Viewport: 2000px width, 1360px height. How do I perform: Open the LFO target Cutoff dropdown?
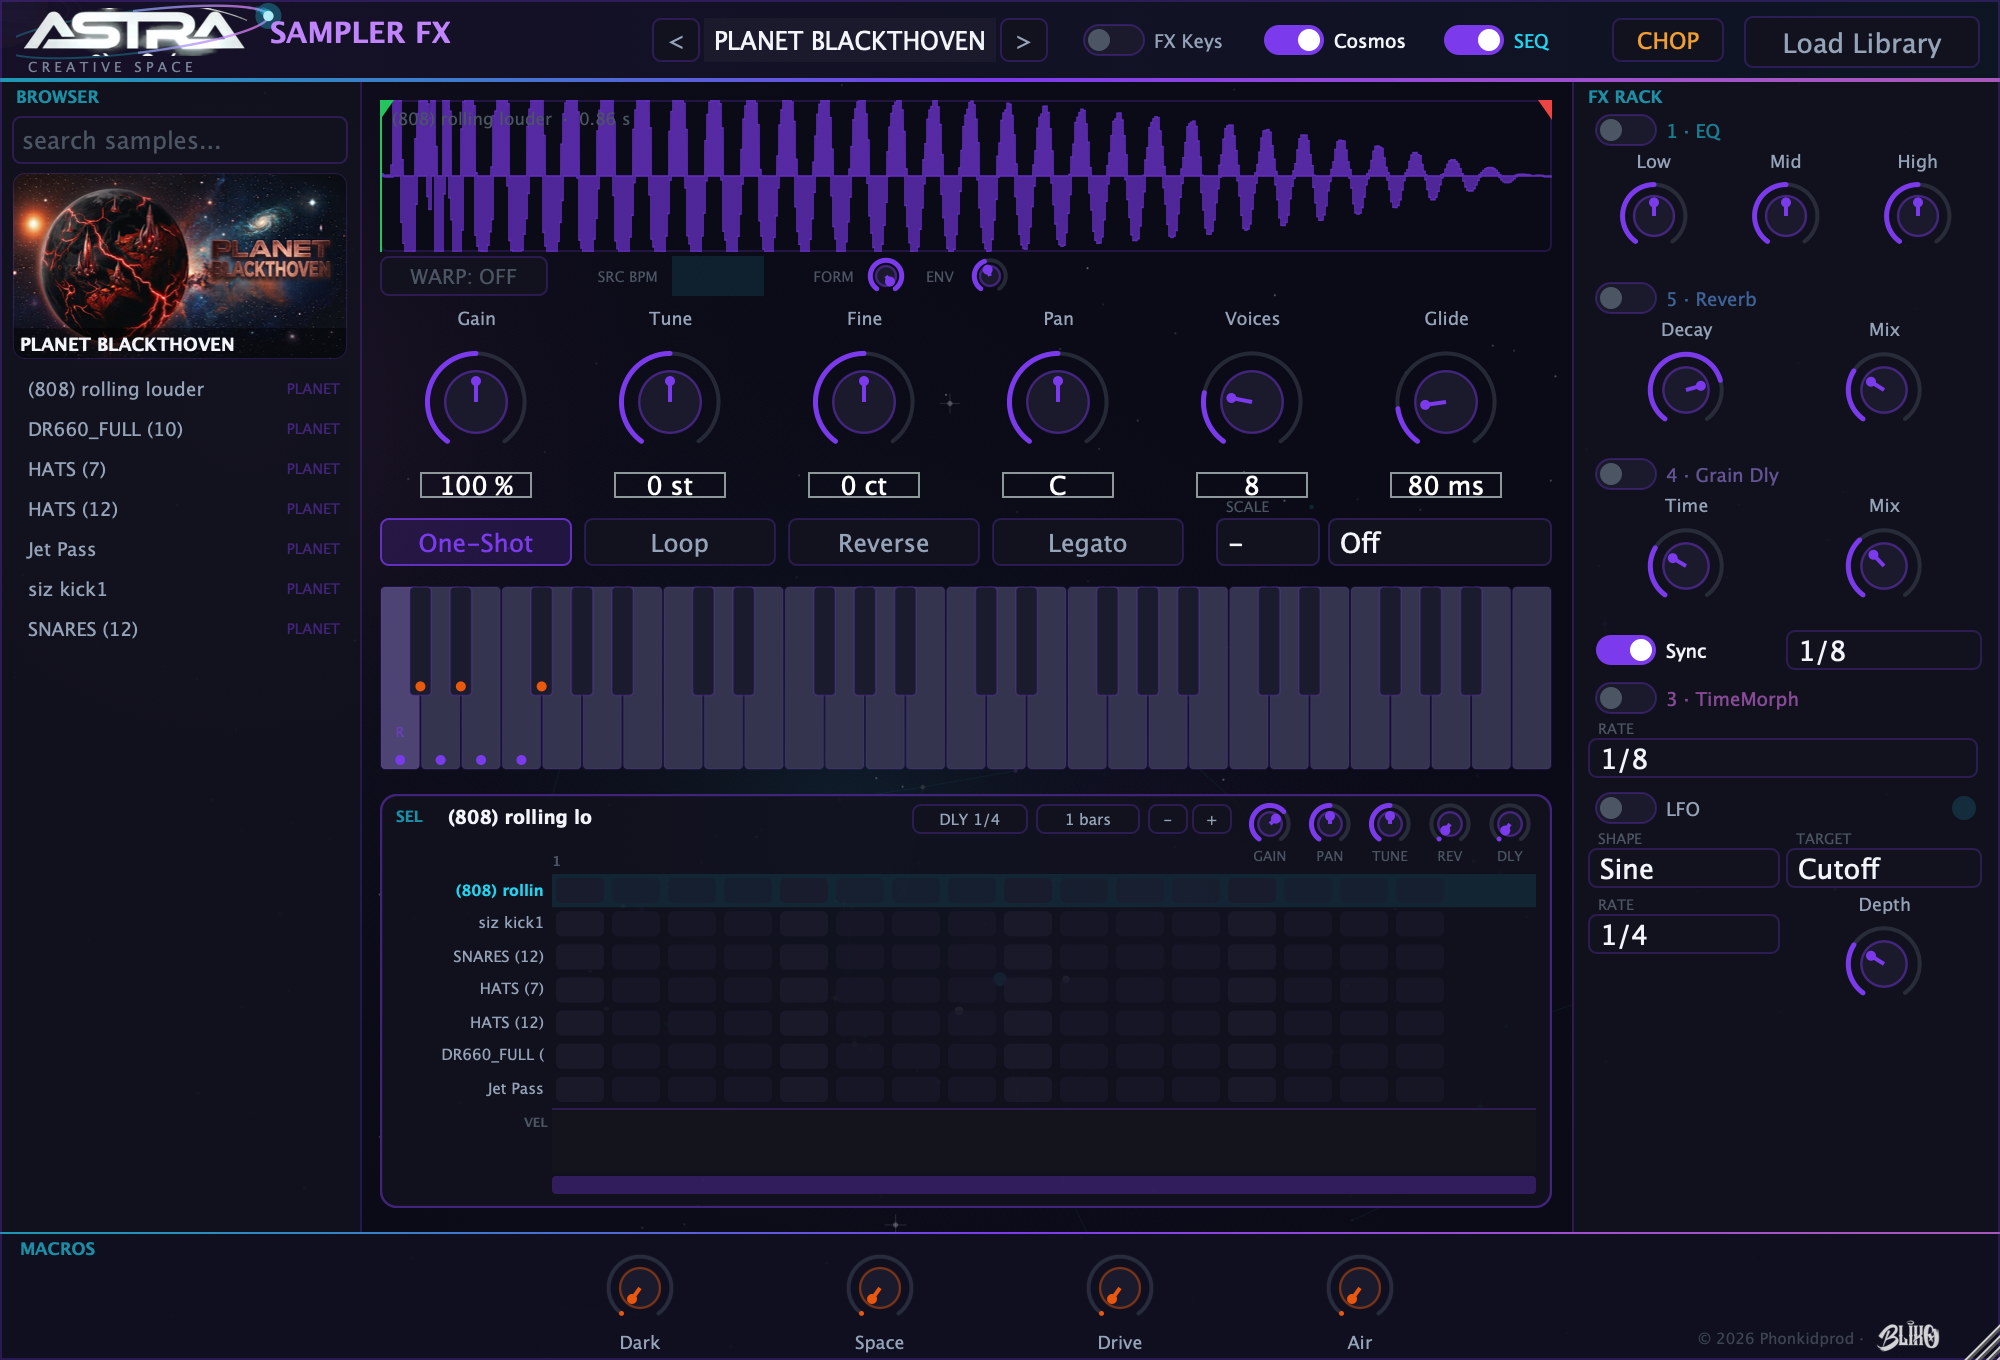(1883, 868)
